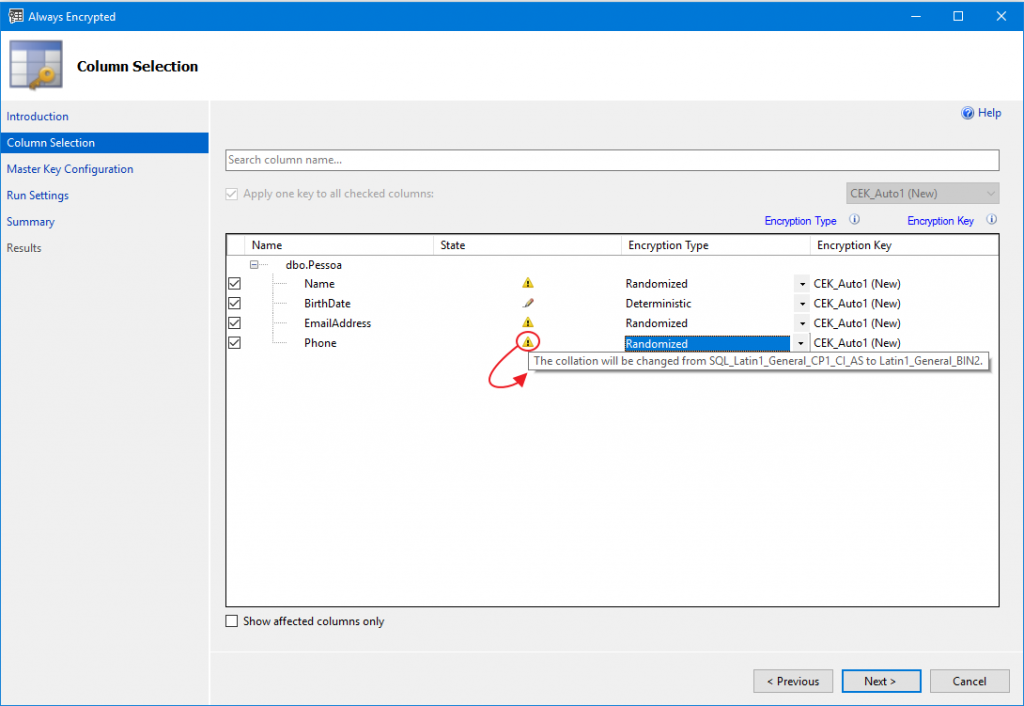Click the warning icon on the EmailAddress row
This screenshot has height=706, width=1024.
[x=527, y=322]
